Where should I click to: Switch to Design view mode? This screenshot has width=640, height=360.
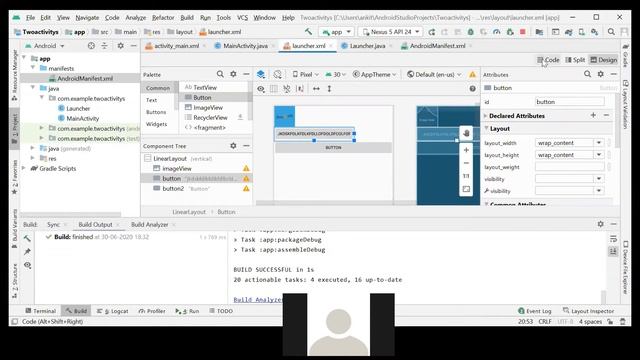(x=604, y=60)
